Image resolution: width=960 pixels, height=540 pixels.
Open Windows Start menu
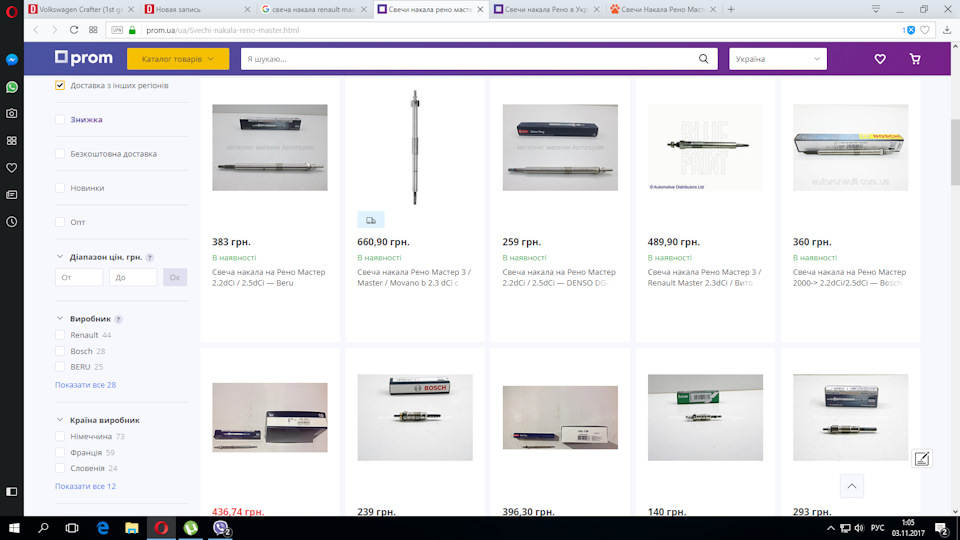(14, 528)
